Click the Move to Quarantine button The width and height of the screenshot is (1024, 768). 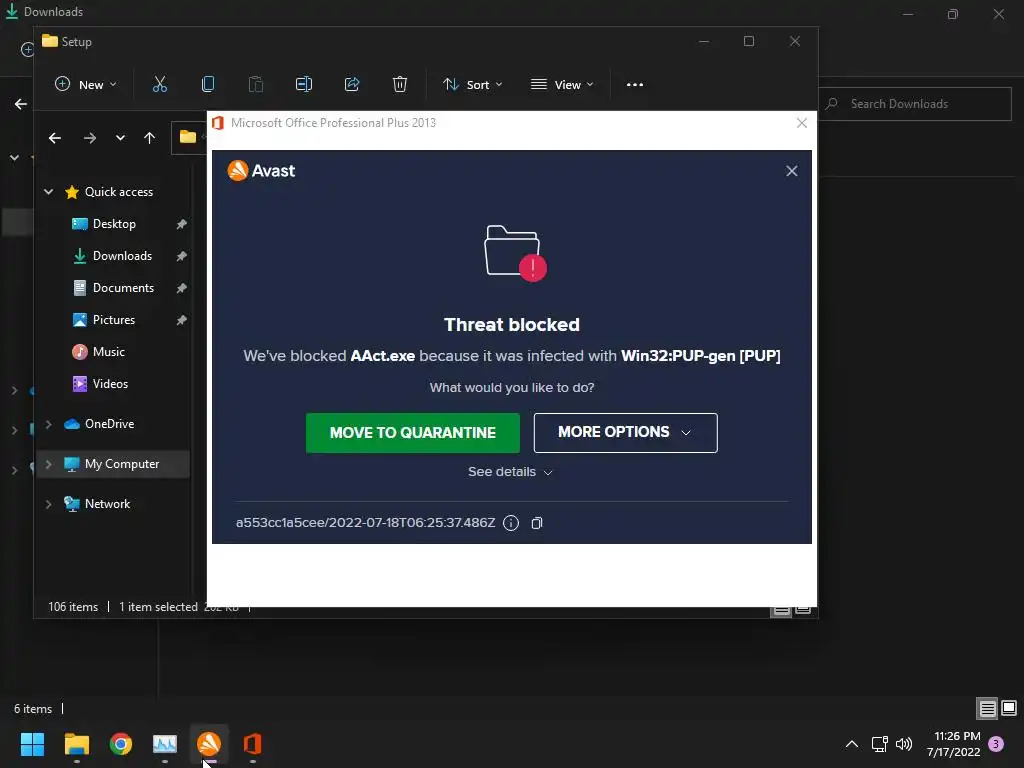(413, 432)
